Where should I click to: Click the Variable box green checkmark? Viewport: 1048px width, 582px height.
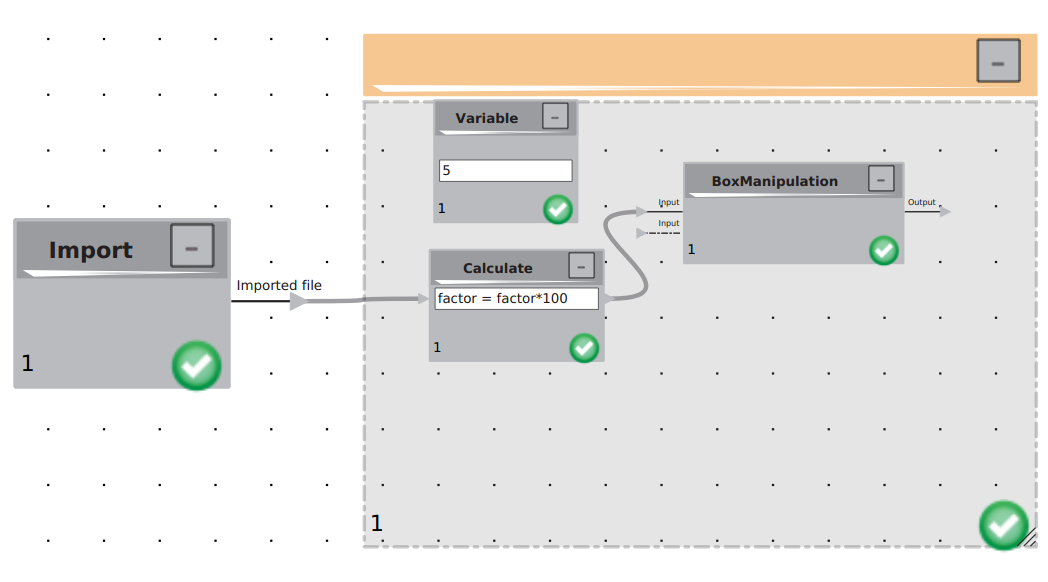tap(557, 209)
